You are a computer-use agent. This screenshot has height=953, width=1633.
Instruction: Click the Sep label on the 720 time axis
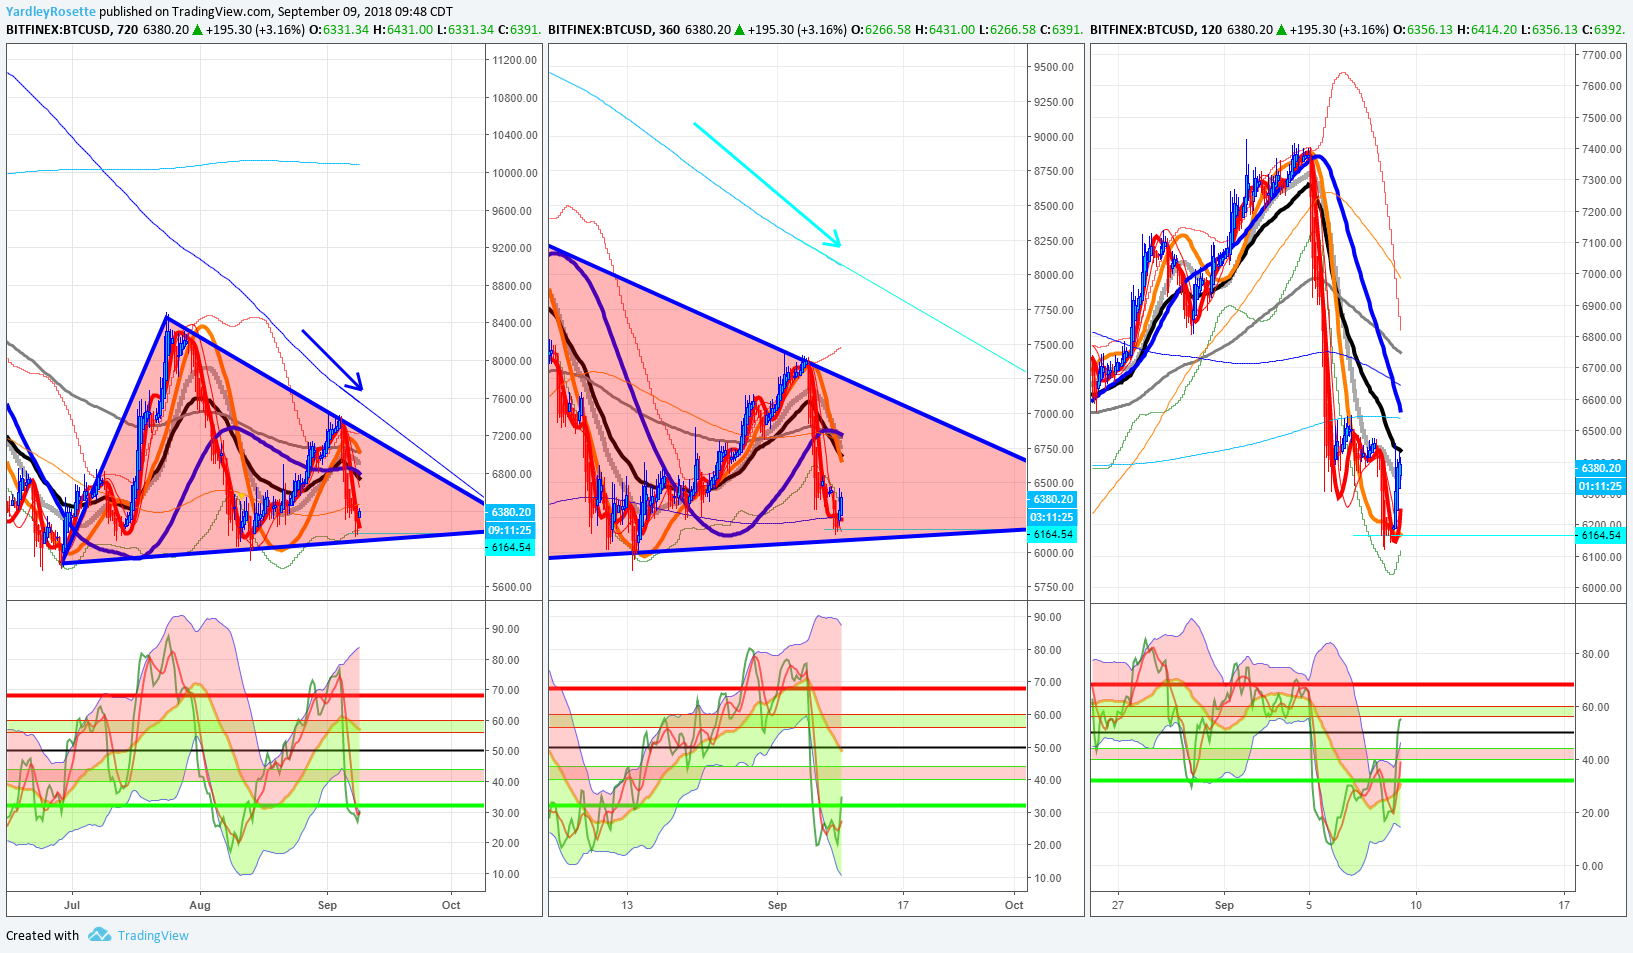click(327, 905)
